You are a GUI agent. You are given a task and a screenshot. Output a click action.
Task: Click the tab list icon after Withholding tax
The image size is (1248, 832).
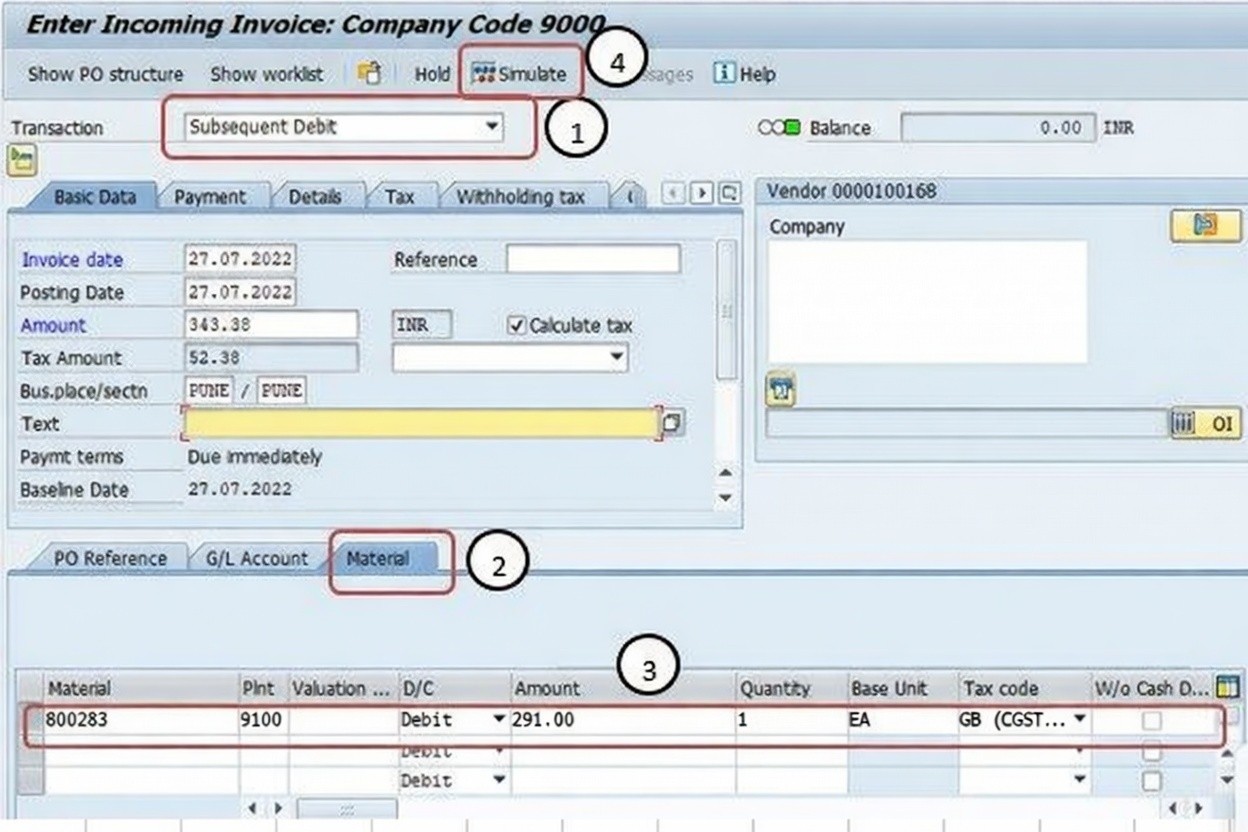[x=730, y=194]
